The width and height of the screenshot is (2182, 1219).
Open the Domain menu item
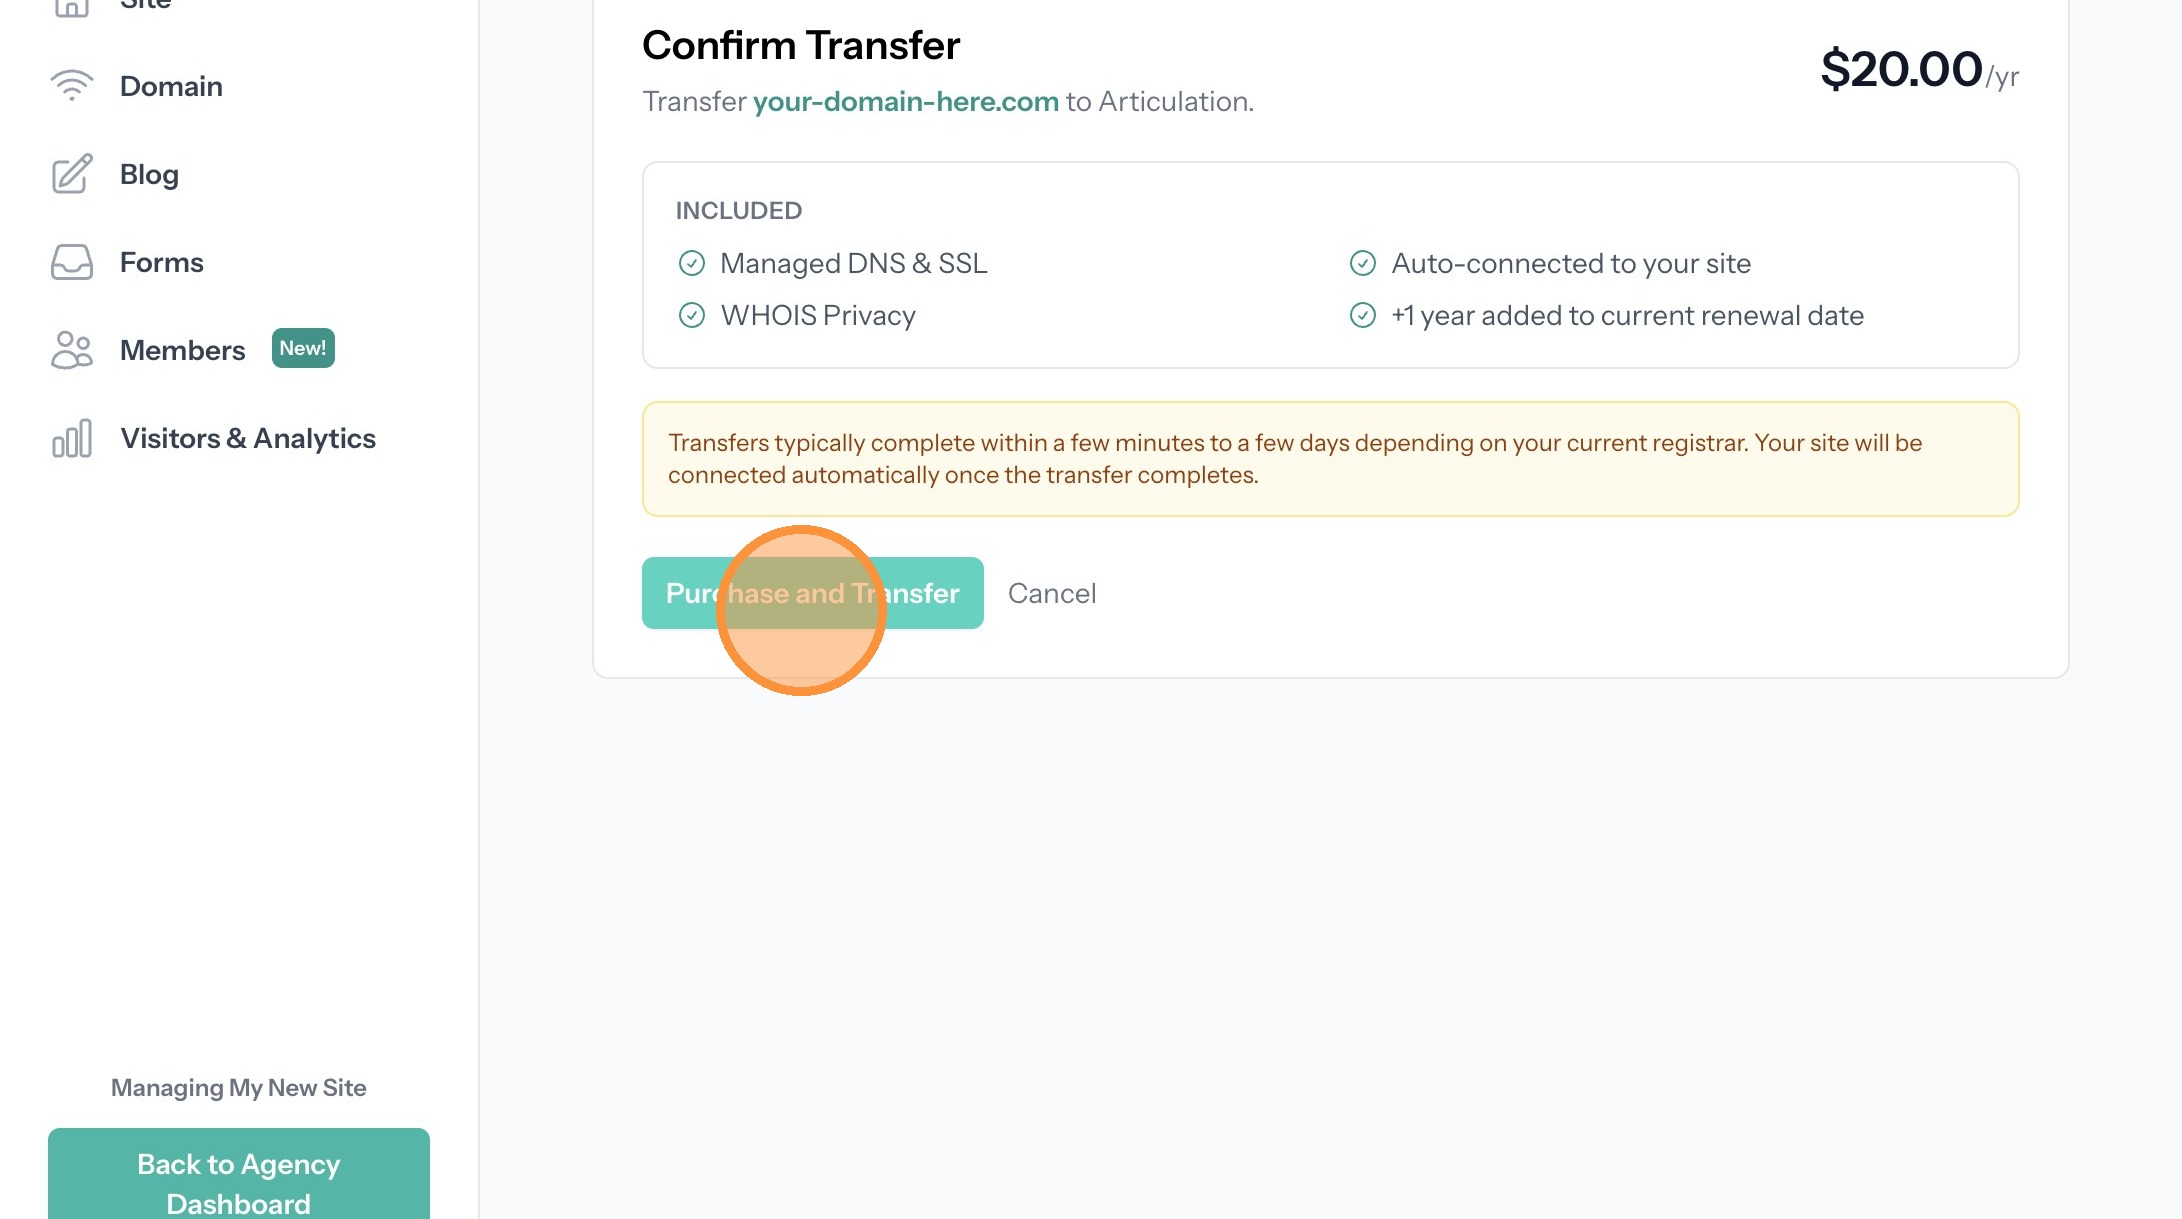171,86
